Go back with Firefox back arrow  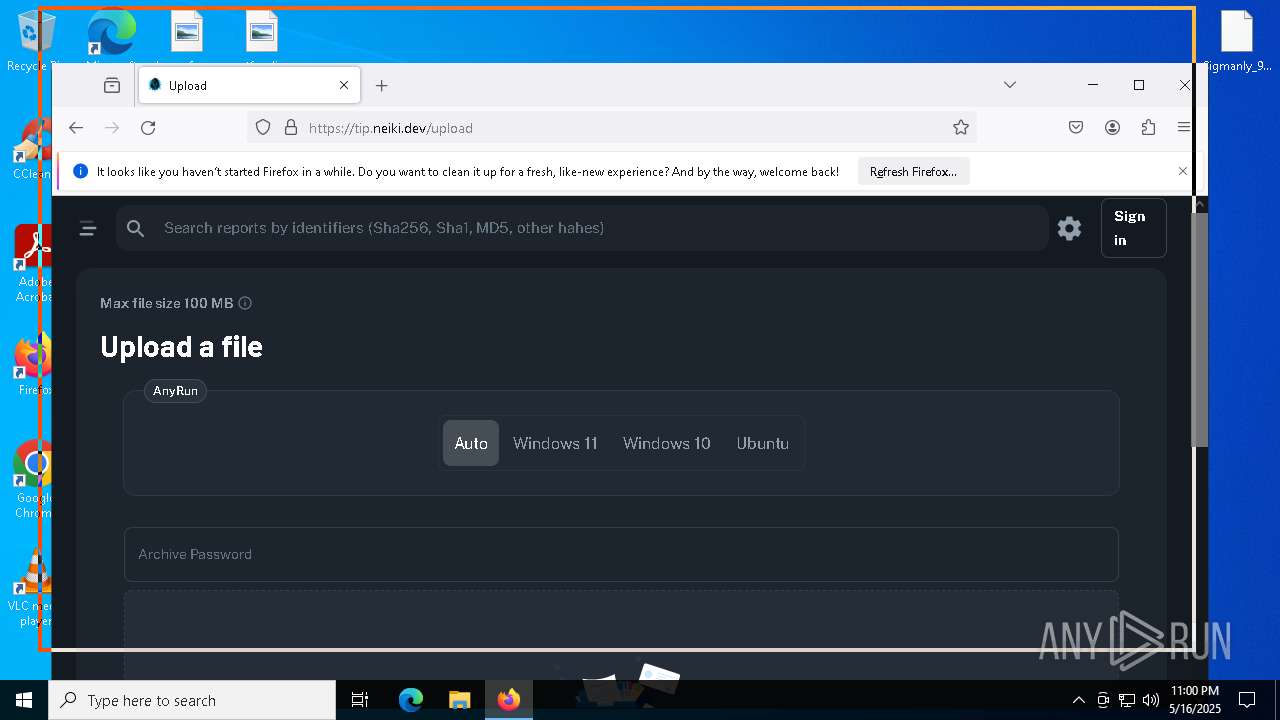76,128
